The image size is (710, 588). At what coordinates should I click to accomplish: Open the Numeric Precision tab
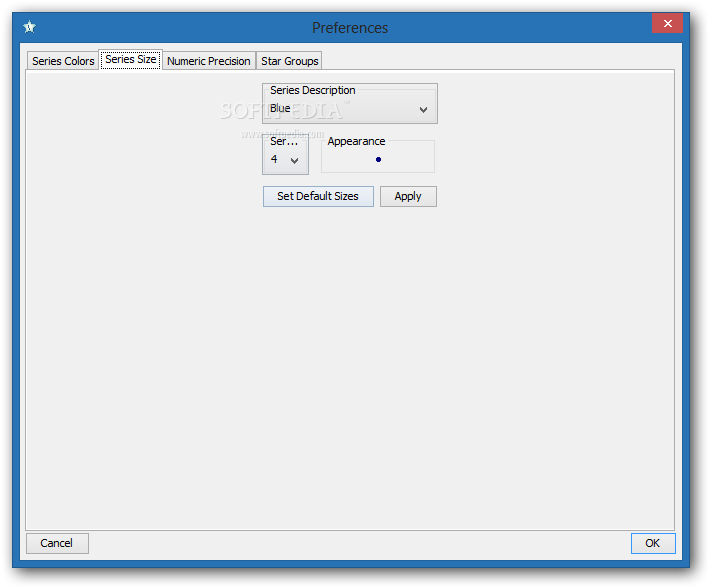[x=209, y=61]
